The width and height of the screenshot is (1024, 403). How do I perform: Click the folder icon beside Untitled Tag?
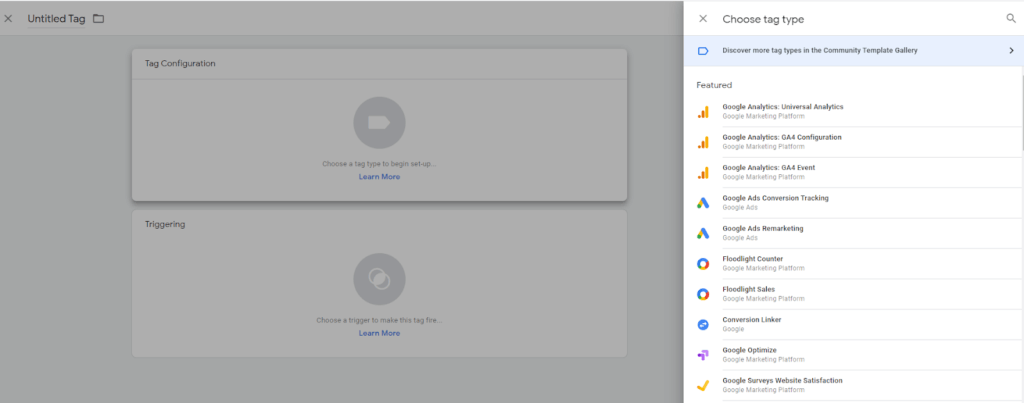pyautogui.click(x=98, y=19)
